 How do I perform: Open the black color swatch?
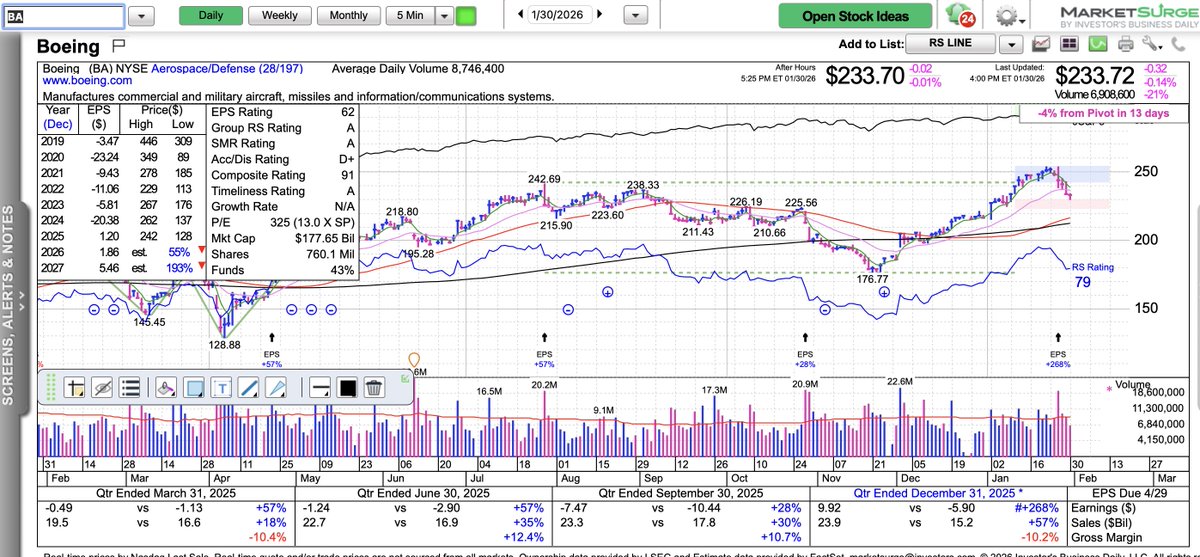click(347, 389)
